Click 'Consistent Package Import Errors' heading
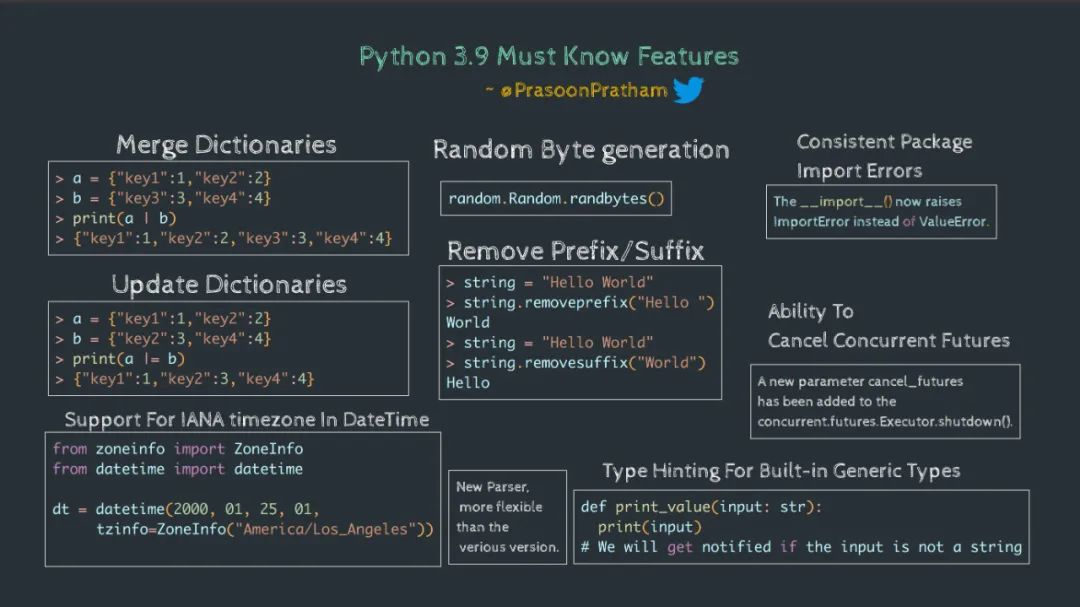 coord(884,156)
